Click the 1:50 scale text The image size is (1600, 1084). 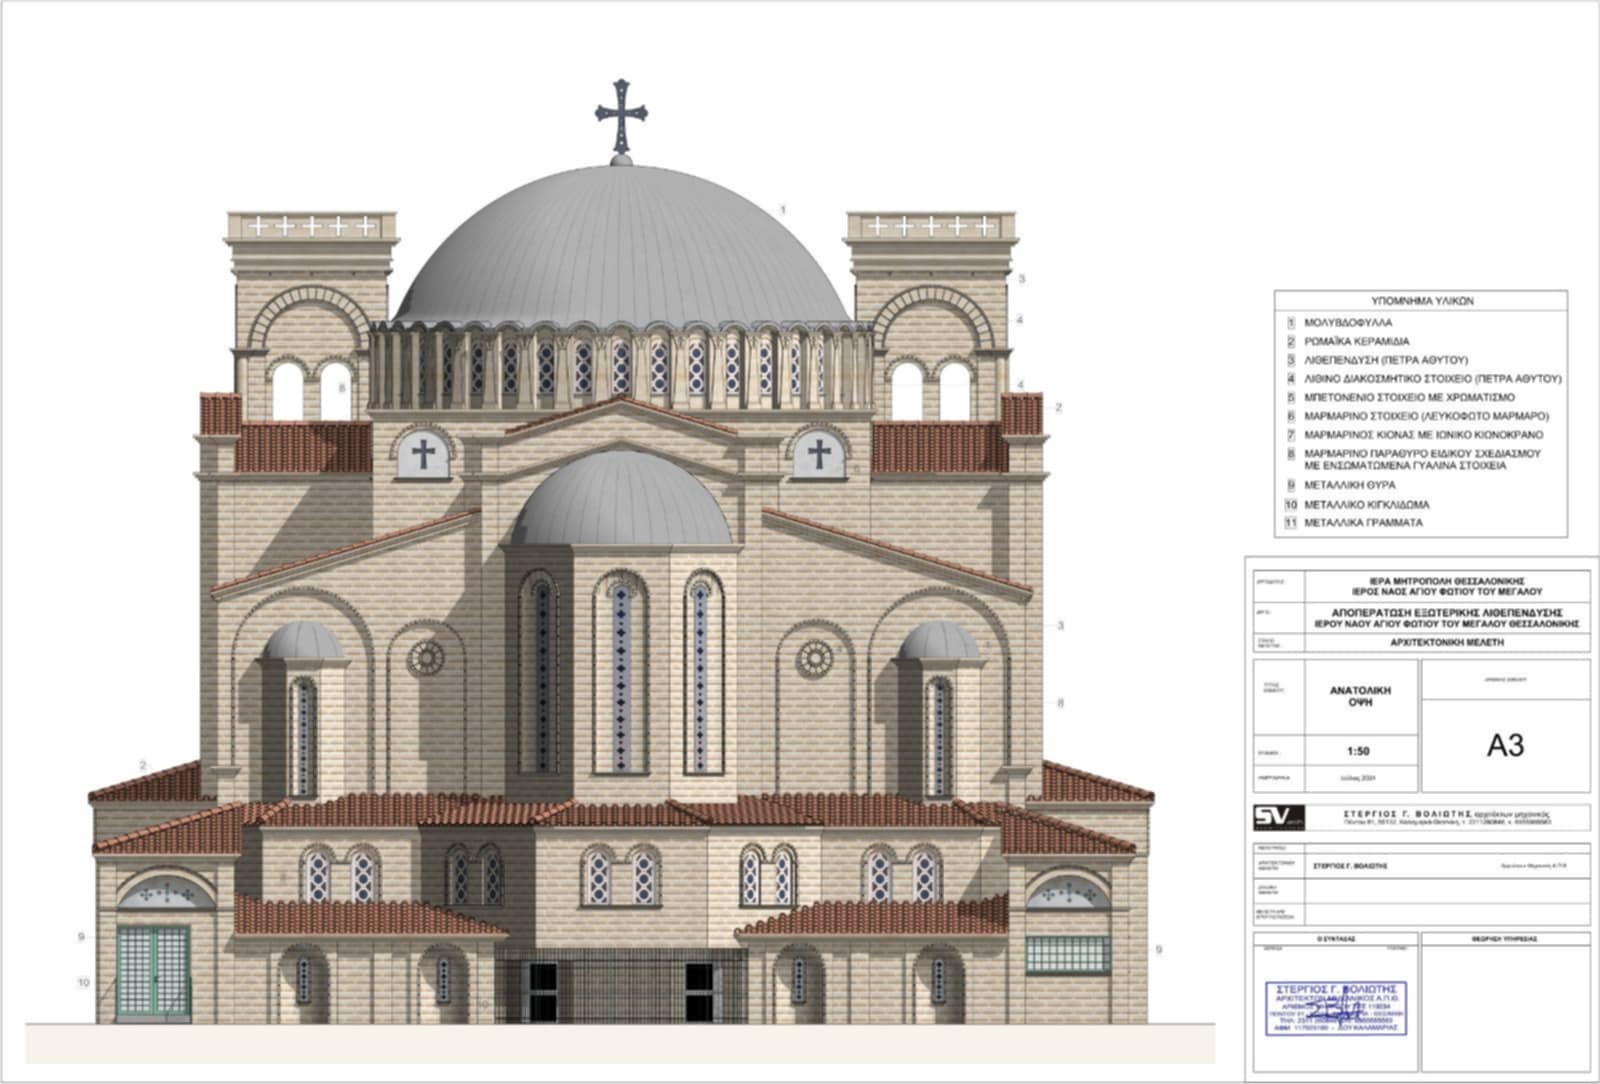tap(1358, 751)
